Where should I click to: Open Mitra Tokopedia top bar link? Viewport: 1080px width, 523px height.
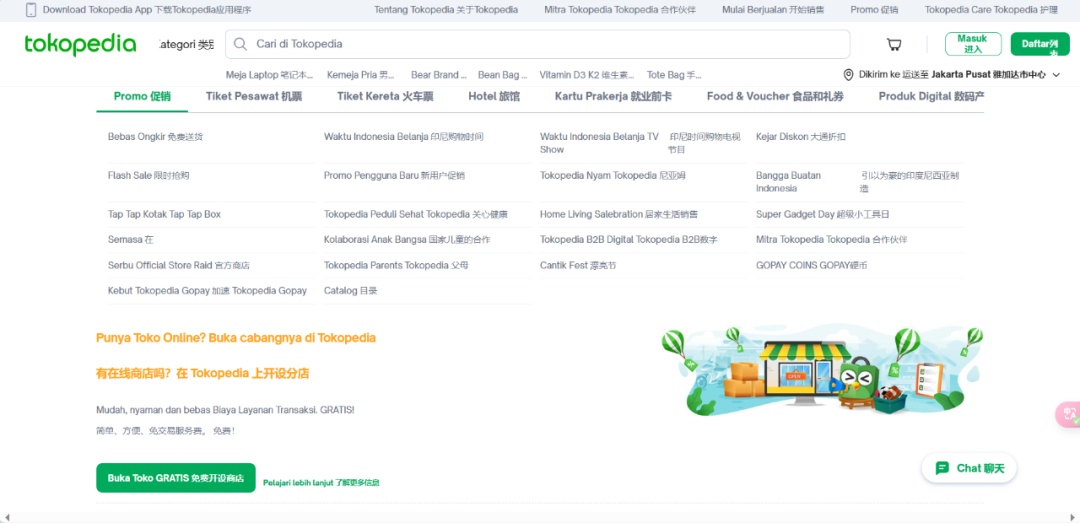pyautogui.click(x=620, y=10)
